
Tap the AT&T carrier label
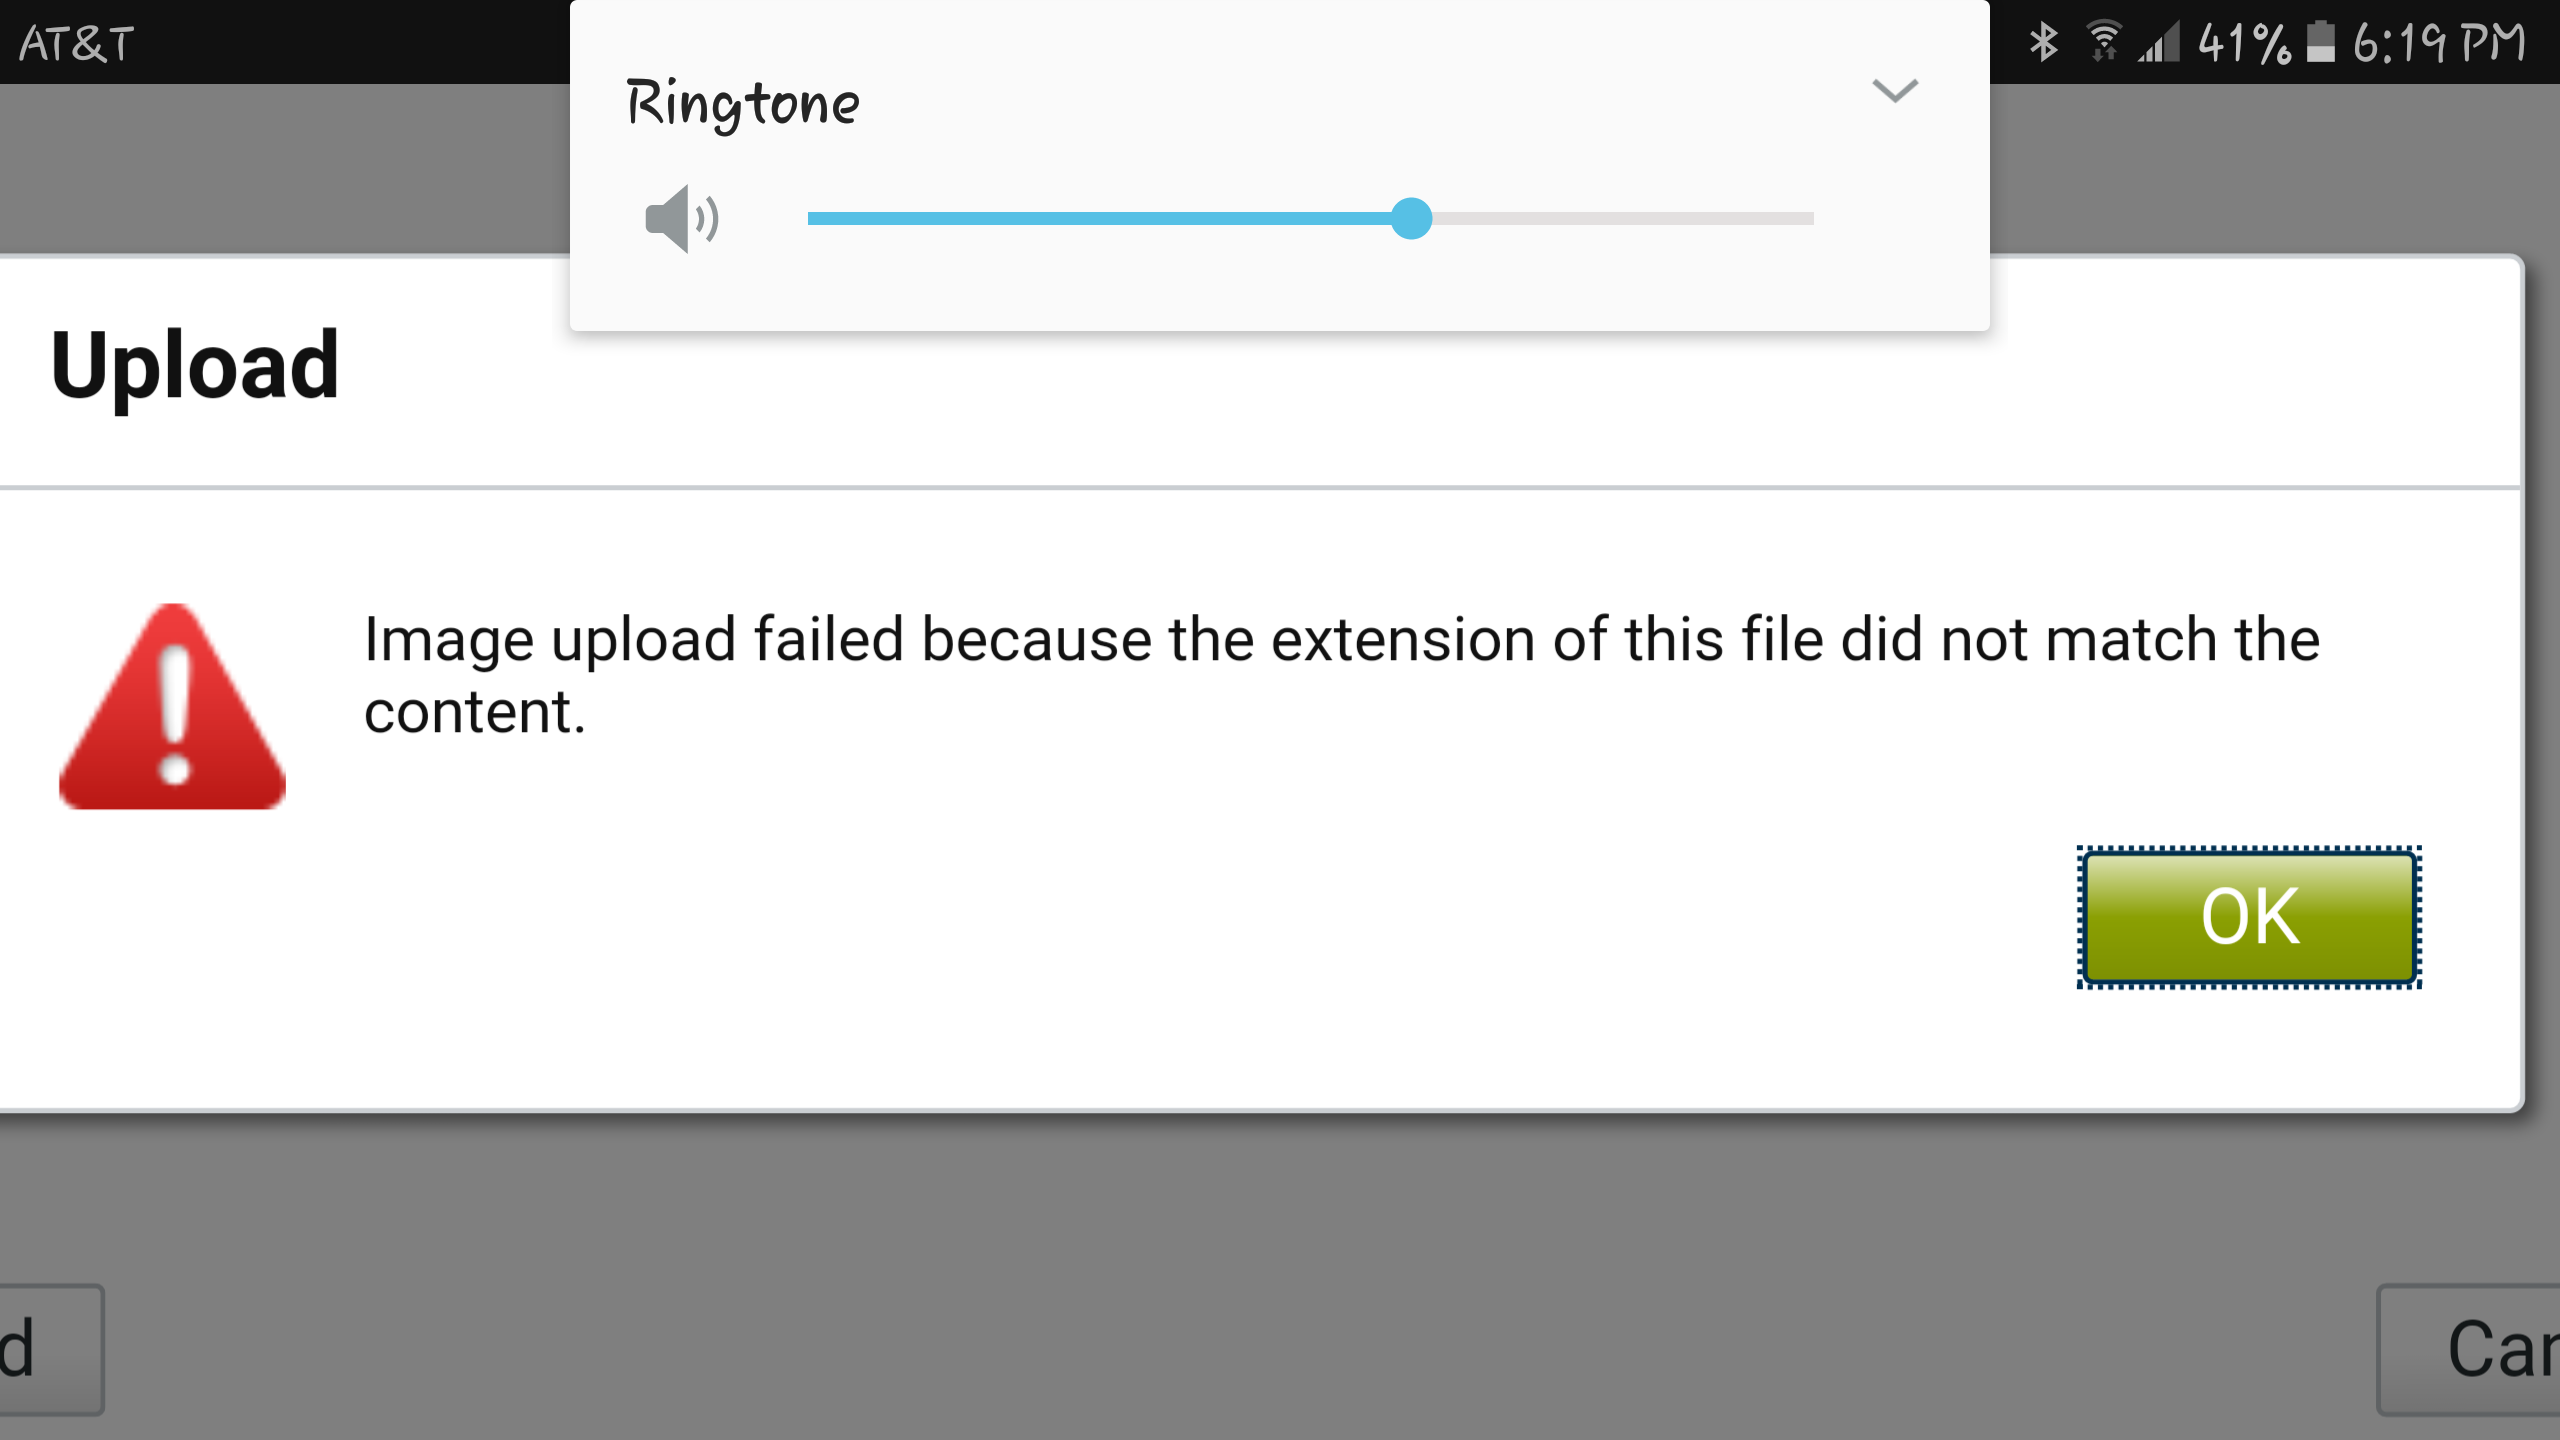(76, 44)
